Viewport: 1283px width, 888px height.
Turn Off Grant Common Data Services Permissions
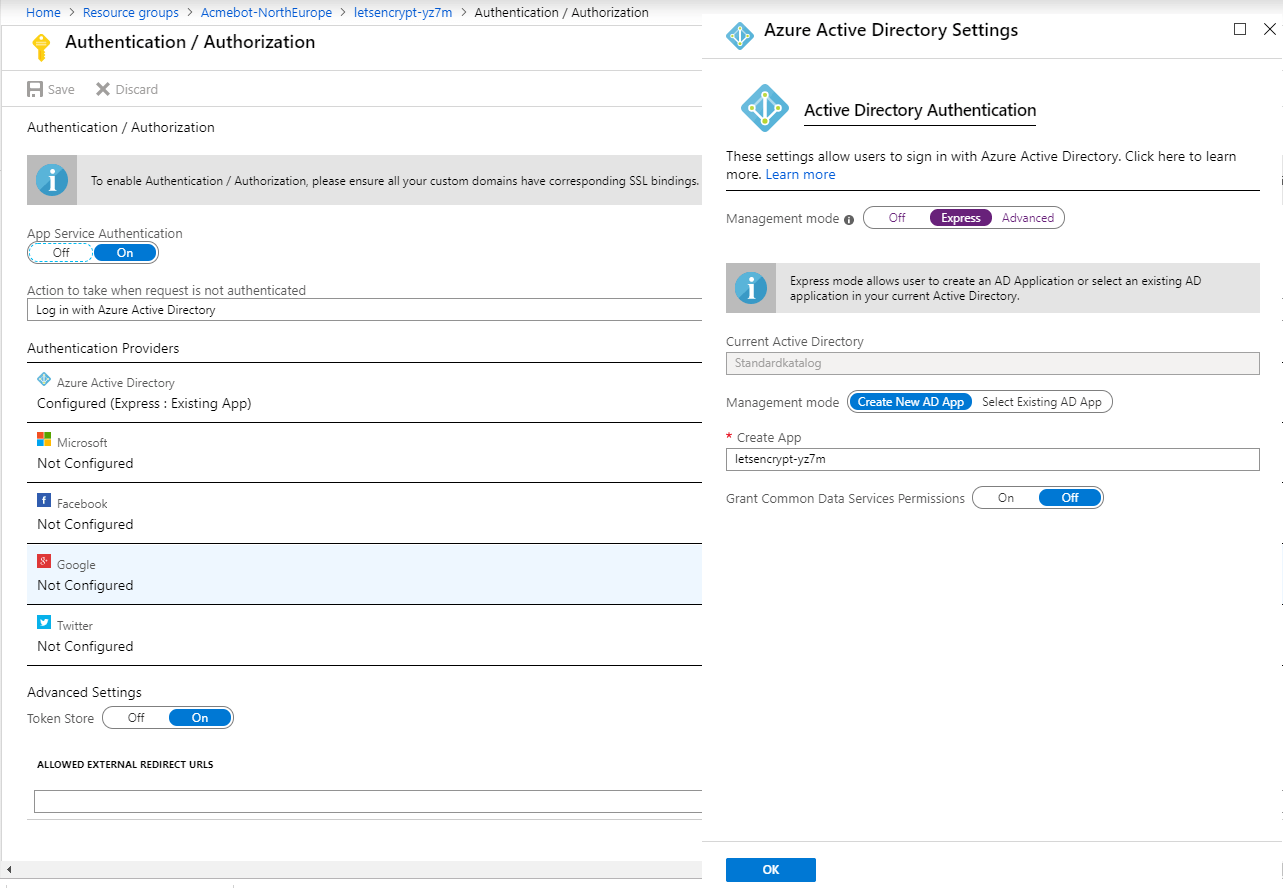1070,498
